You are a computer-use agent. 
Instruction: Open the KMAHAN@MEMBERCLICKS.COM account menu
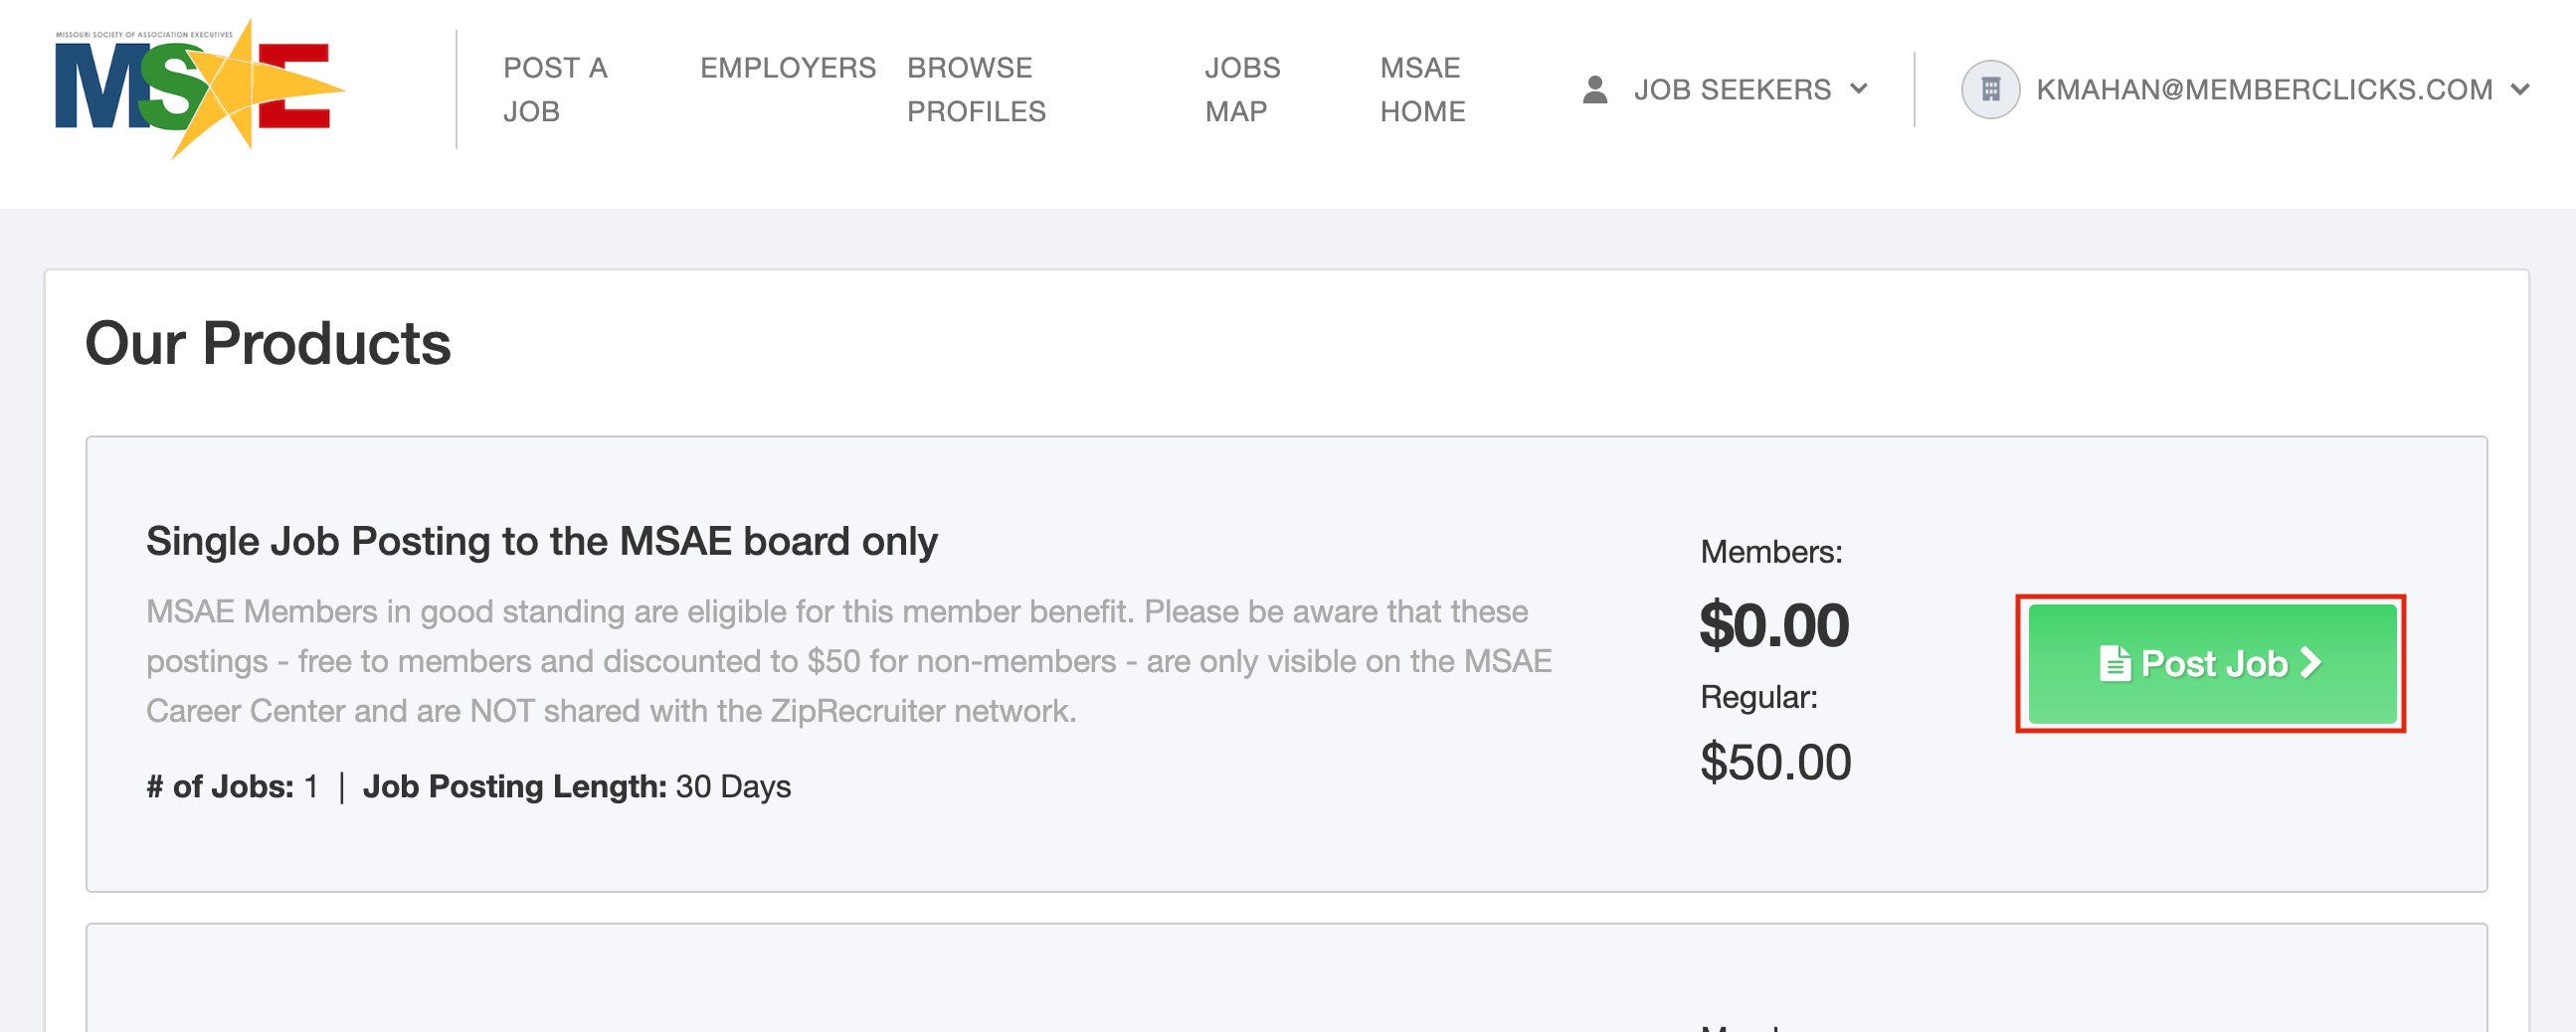point(2264,90)
